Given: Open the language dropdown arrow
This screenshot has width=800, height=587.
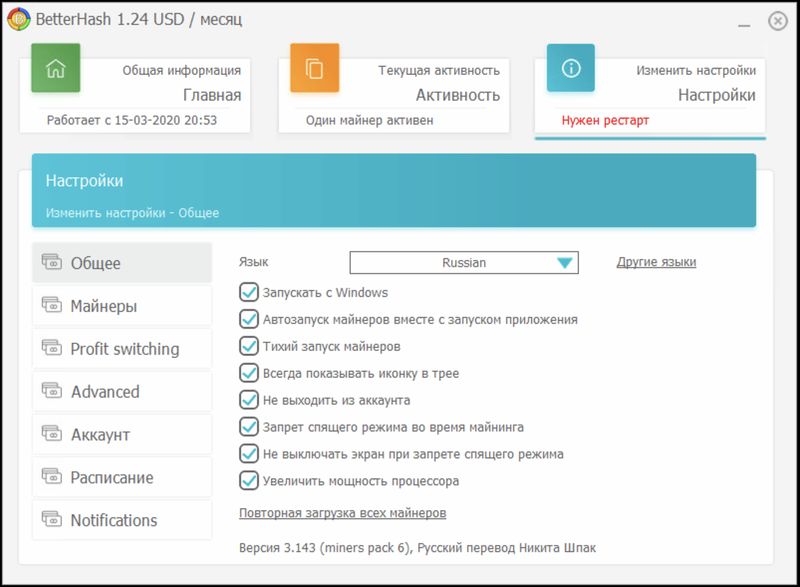Looking at the screenshot, I should (x=565, y=263).
